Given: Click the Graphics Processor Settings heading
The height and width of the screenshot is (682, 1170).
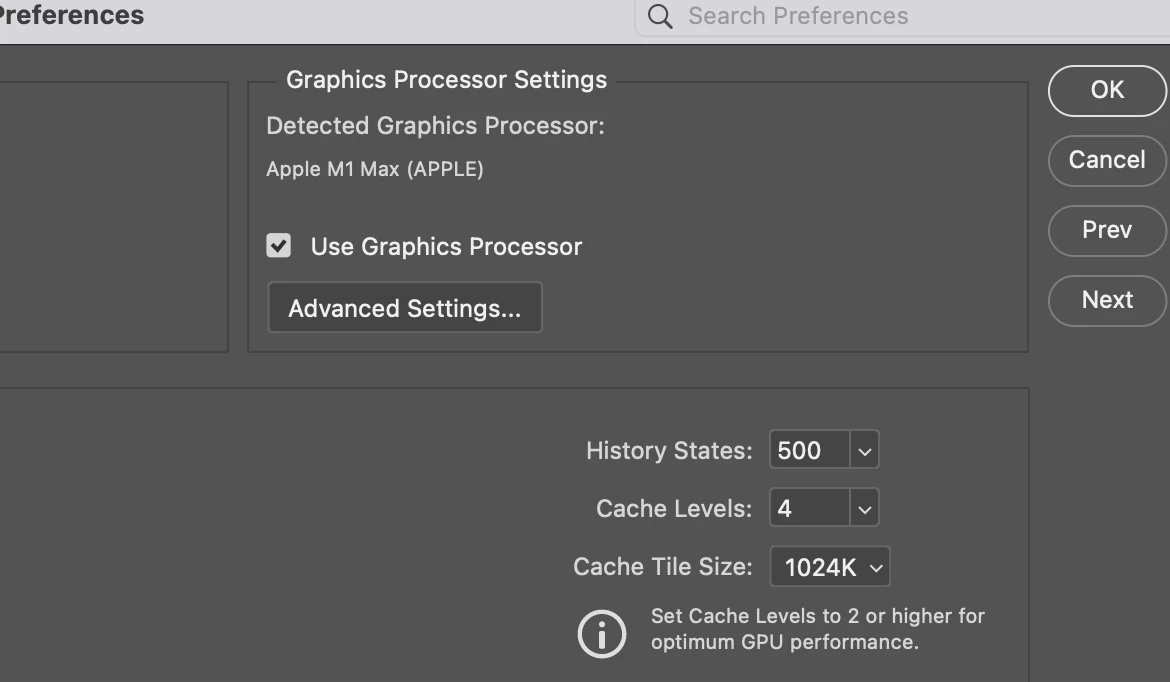Looking at the screenshot, I should pos(446,80).
